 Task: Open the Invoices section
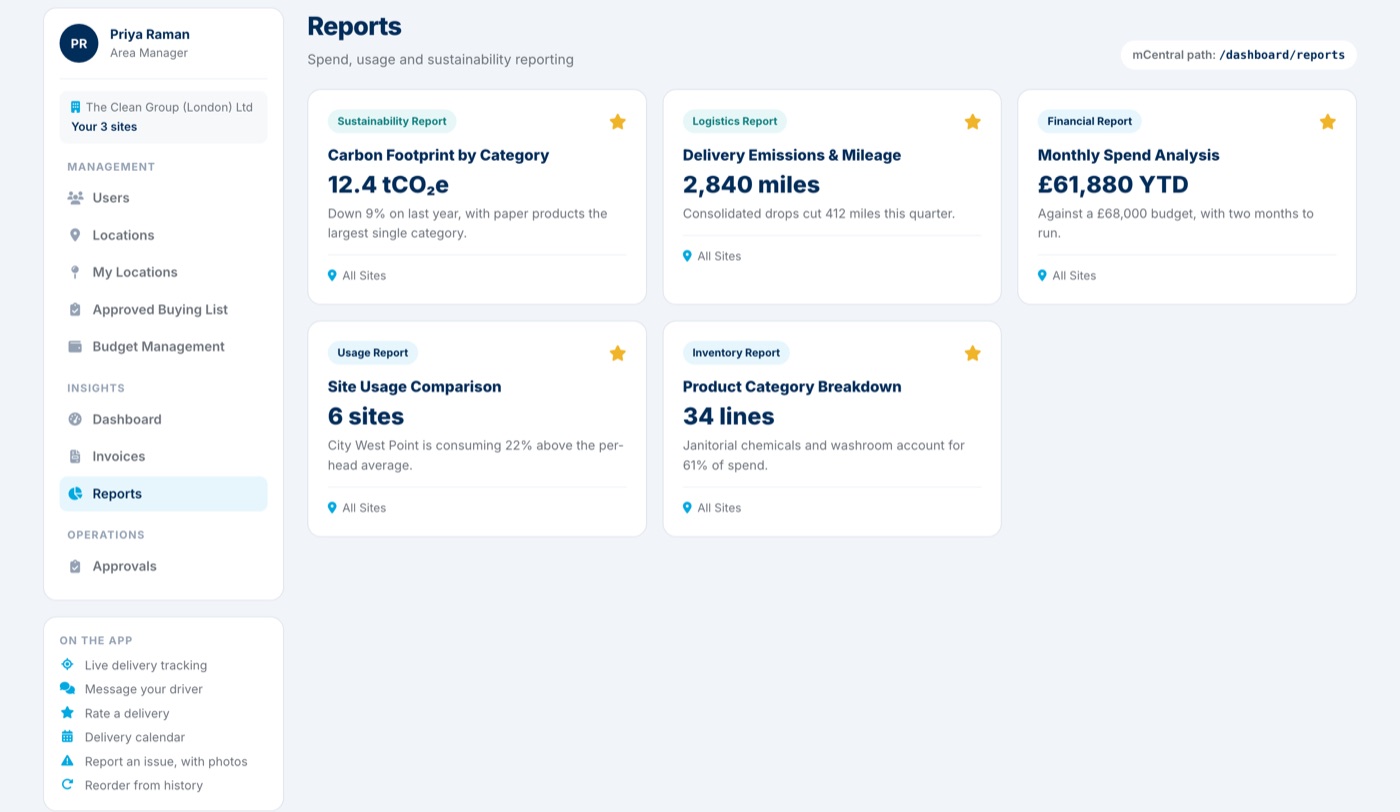point(164,456)
